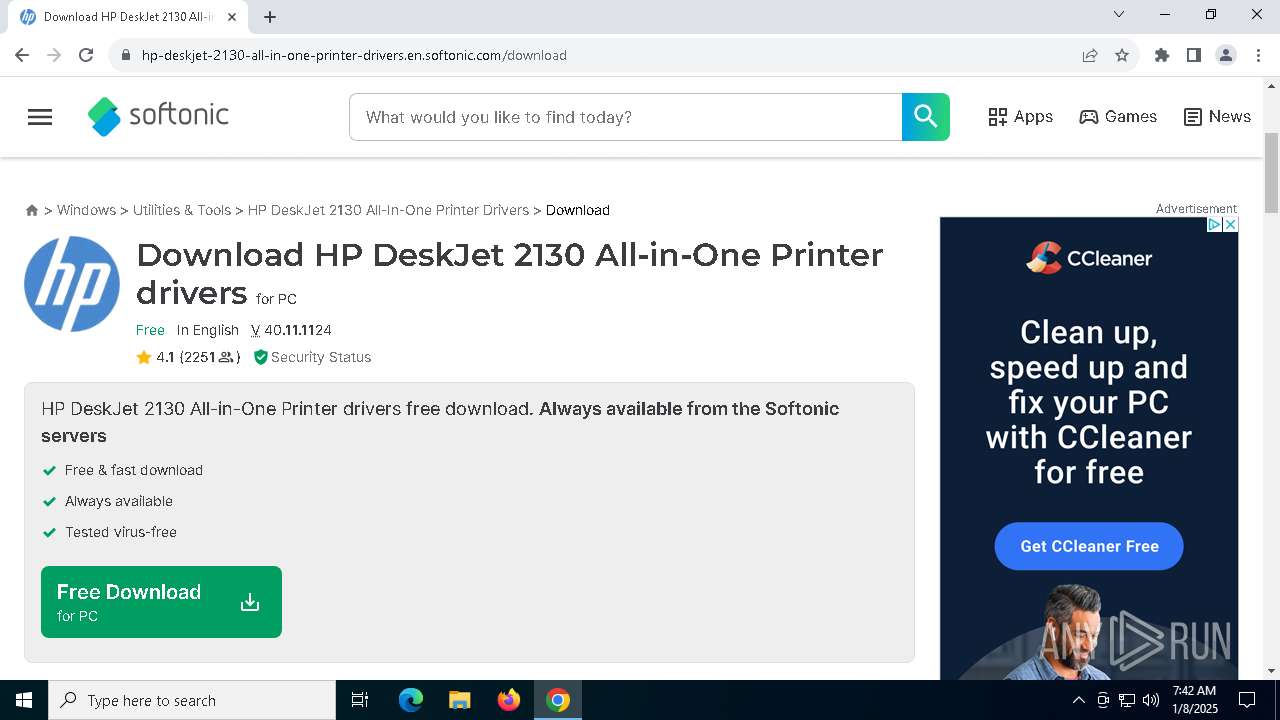Viewport: 1280px width, 720px height.
Task: Open HP DeskJet 2130 drivers breadcrumb link
Action: 388,210
